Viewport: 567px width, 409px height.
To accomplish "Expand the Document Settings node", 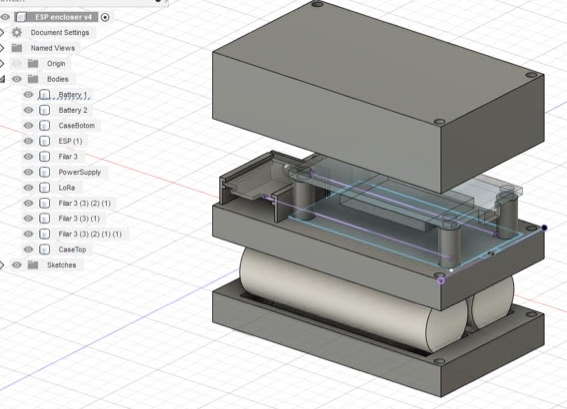I will click(x=2, y=33).
